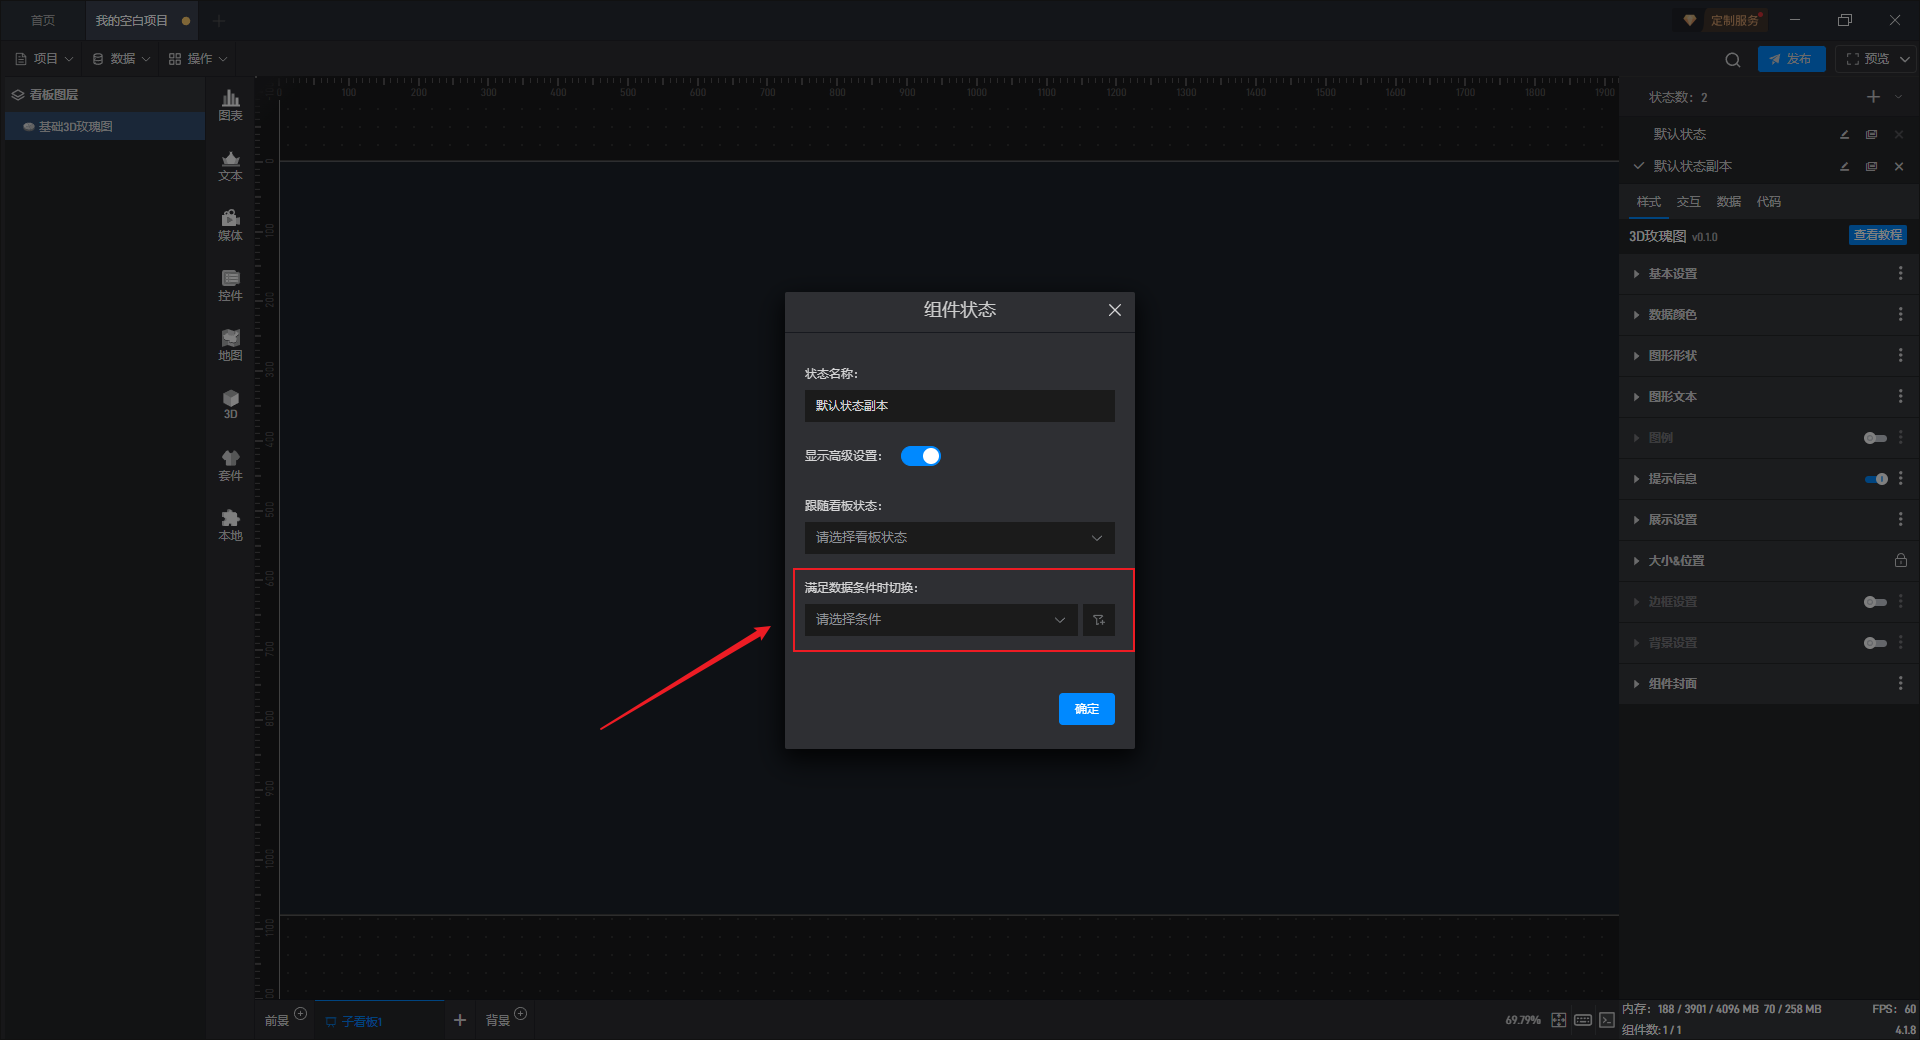Click the 前景 foreground button
This screenshot has height=1040, width=1920.
[x=277, y=1021]
